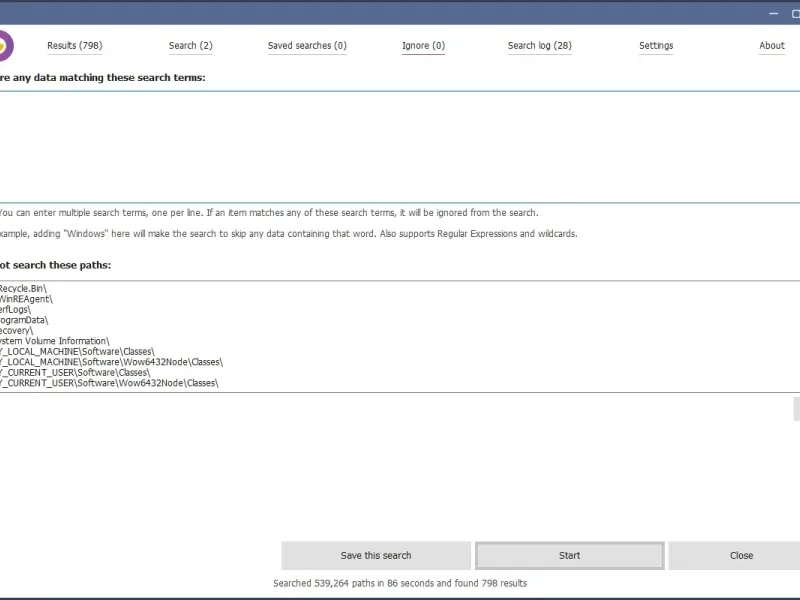Minimize the window
Screen dimensions: 800x600
tap(773, 14)
